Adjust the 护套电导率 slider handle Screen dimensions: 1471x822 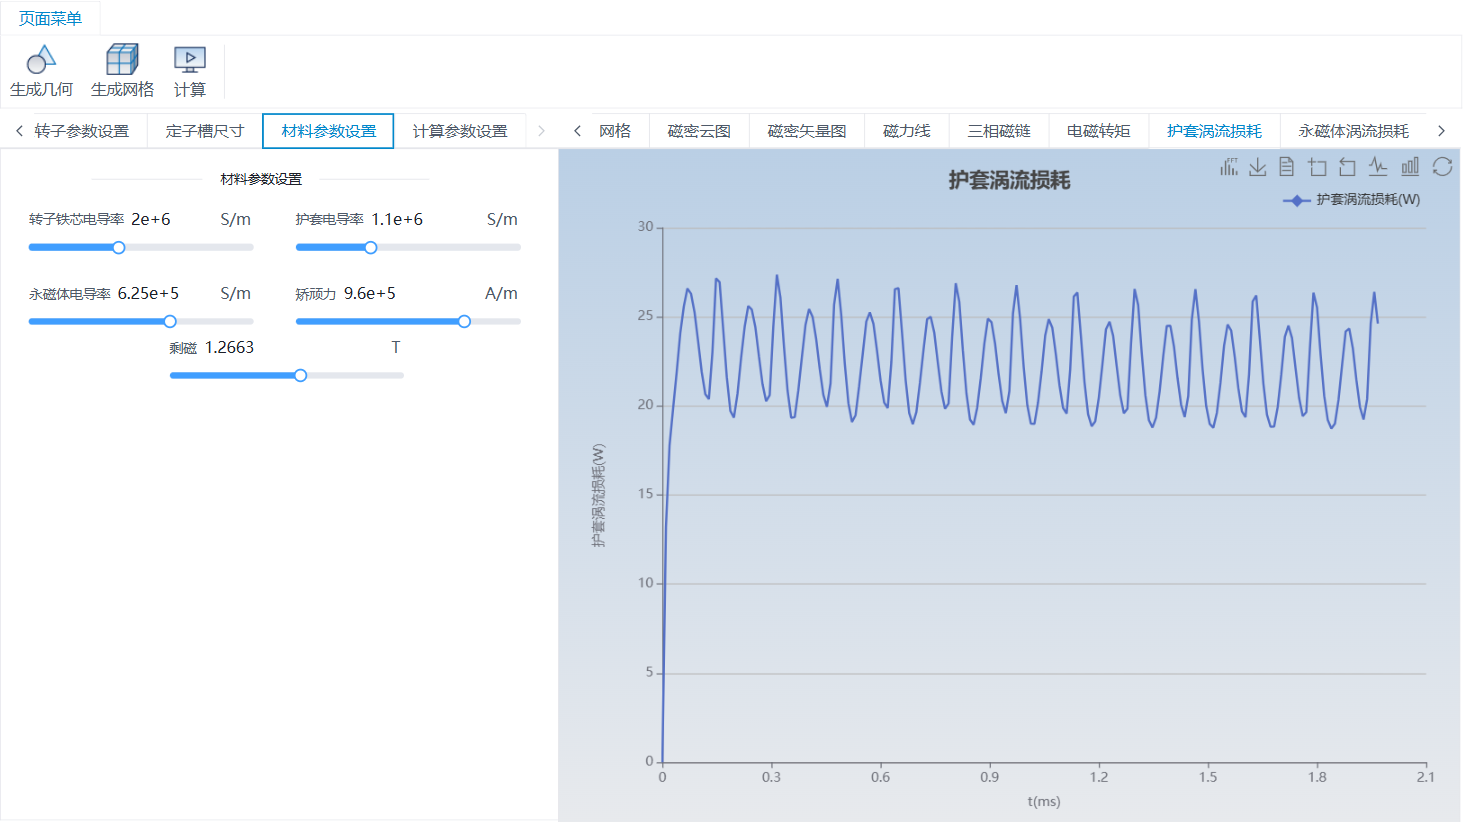371,248
